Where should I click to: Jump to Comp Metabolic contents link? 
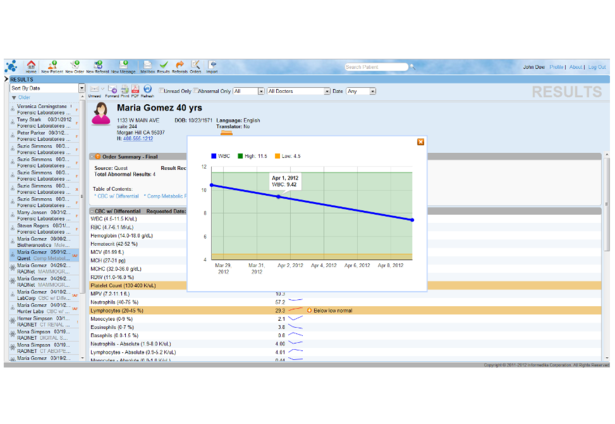(165, 196)
